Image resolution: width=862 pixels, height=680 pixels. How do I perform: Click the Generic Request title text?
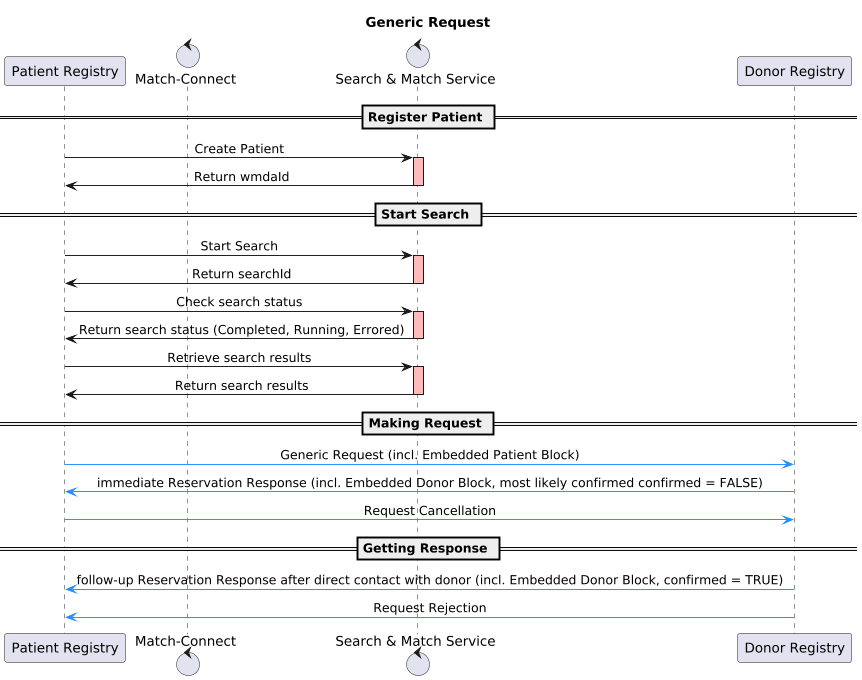(427, 22)
